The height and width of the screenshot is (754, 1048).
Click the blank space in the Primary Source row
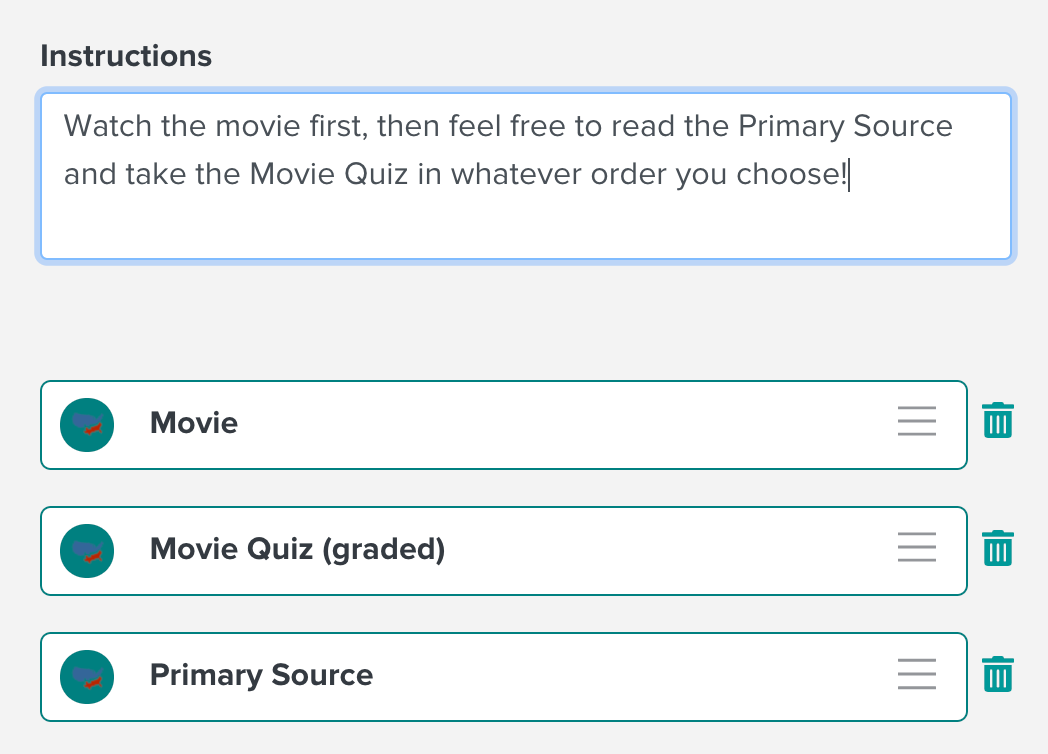(635, 677)
